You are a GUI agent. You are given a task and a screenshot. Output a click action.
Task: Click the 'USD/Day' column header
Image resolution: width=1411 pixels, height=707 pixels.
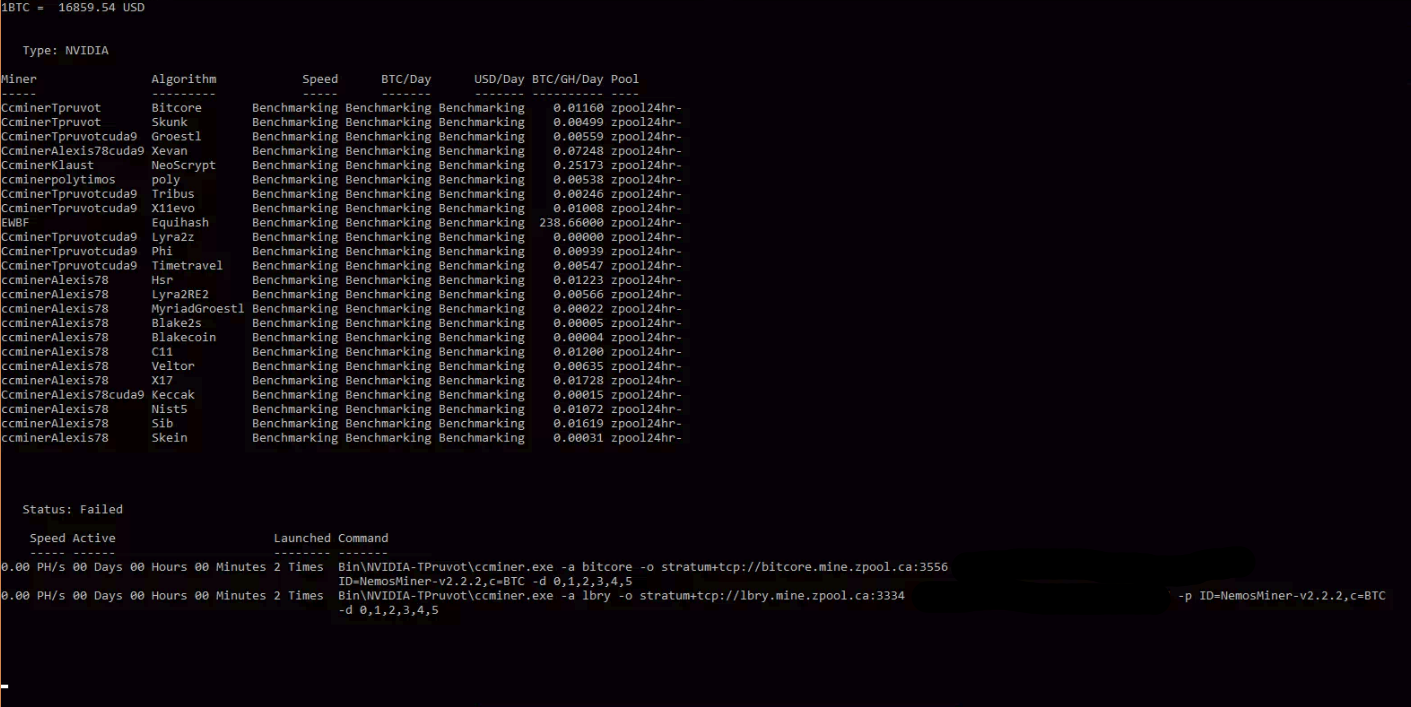coord(499,79)
